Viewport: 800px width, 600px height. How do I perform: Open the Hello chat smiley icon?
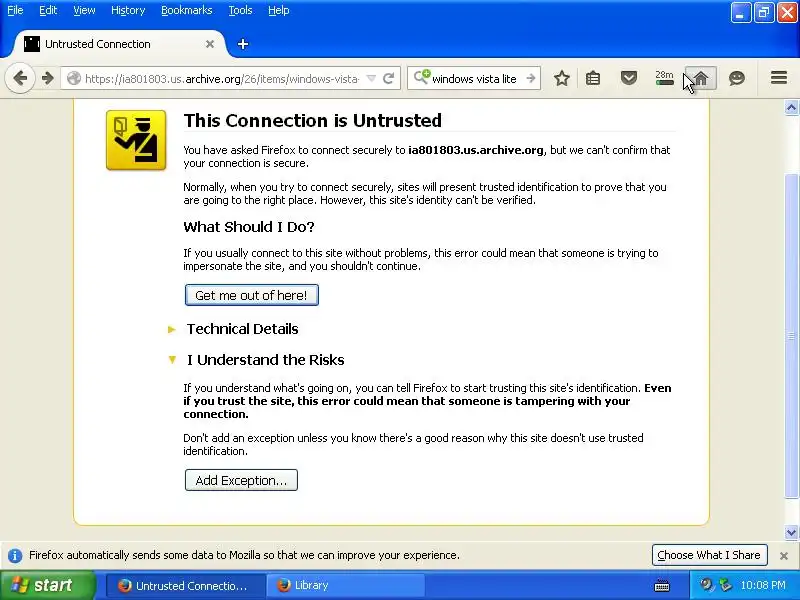pyautogui.click(x=737, y=78)
